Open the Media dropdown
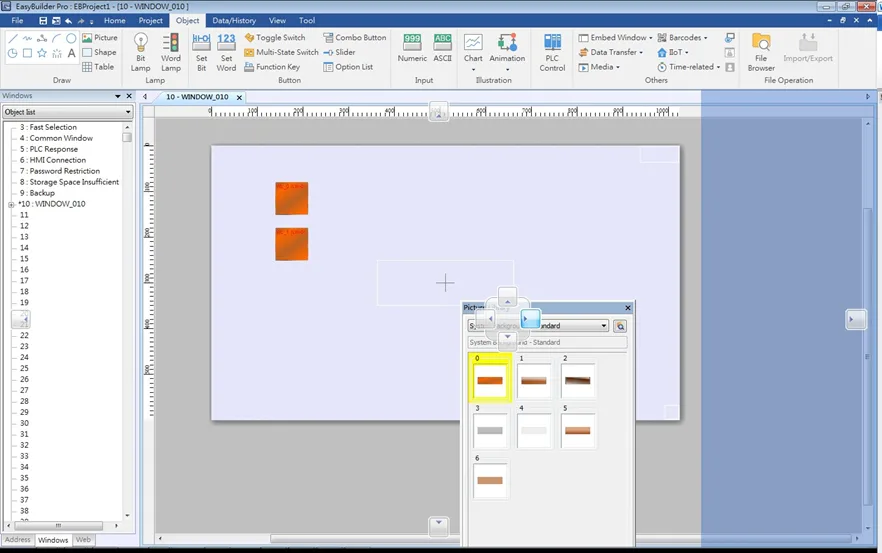The height and width of the screenshot is (553, 882). point(599,67)
